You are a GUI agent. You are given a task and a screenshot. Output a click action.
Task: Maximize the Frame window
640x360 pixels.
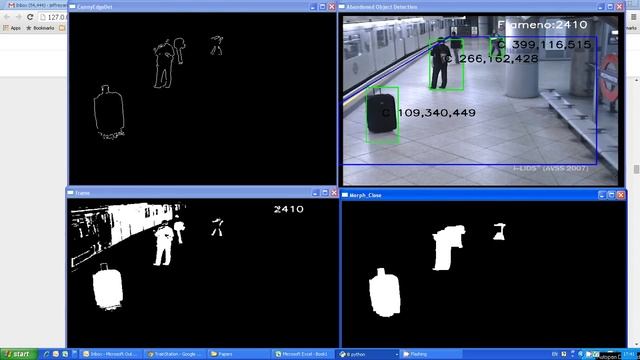coord(325,193)
